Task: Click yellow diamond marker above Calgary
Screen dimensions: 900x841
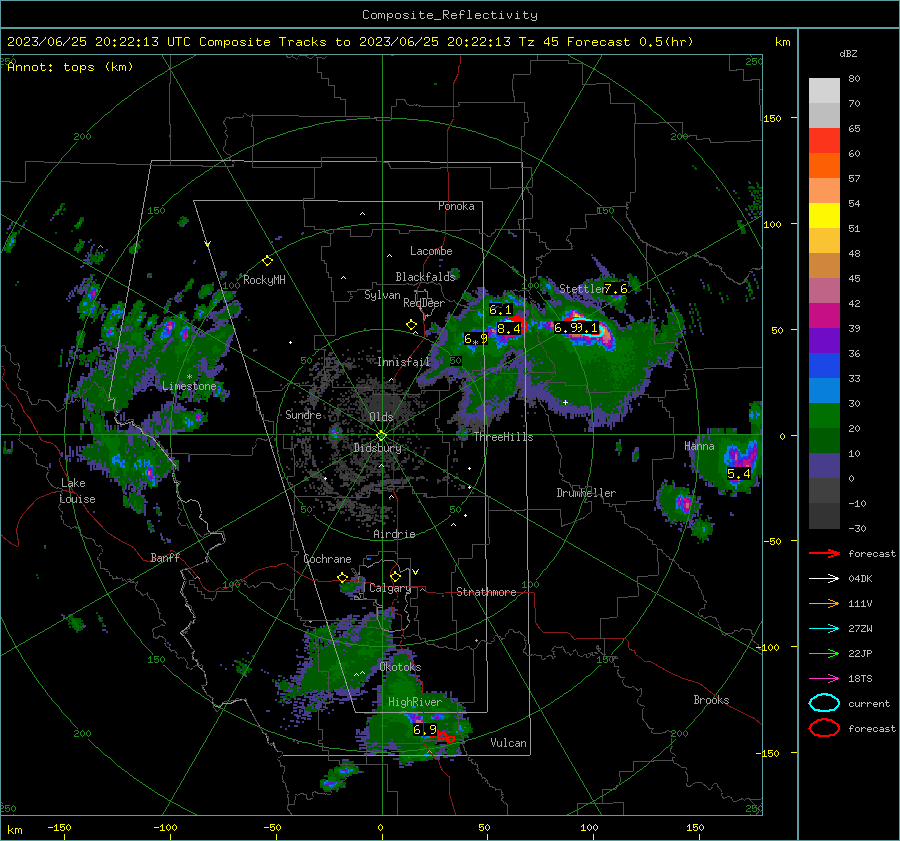Action: (395, 576)
